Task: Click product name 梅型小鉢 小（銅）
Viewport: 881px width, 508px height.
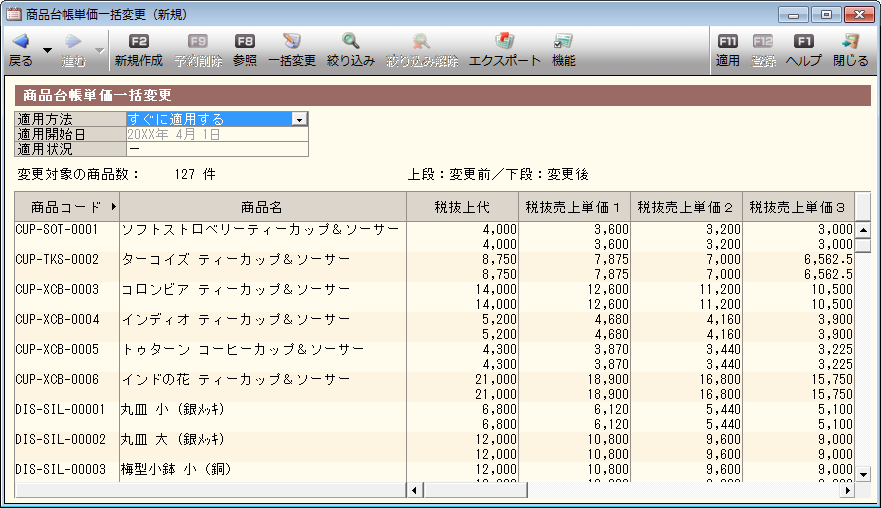Action: pos(176,469)
